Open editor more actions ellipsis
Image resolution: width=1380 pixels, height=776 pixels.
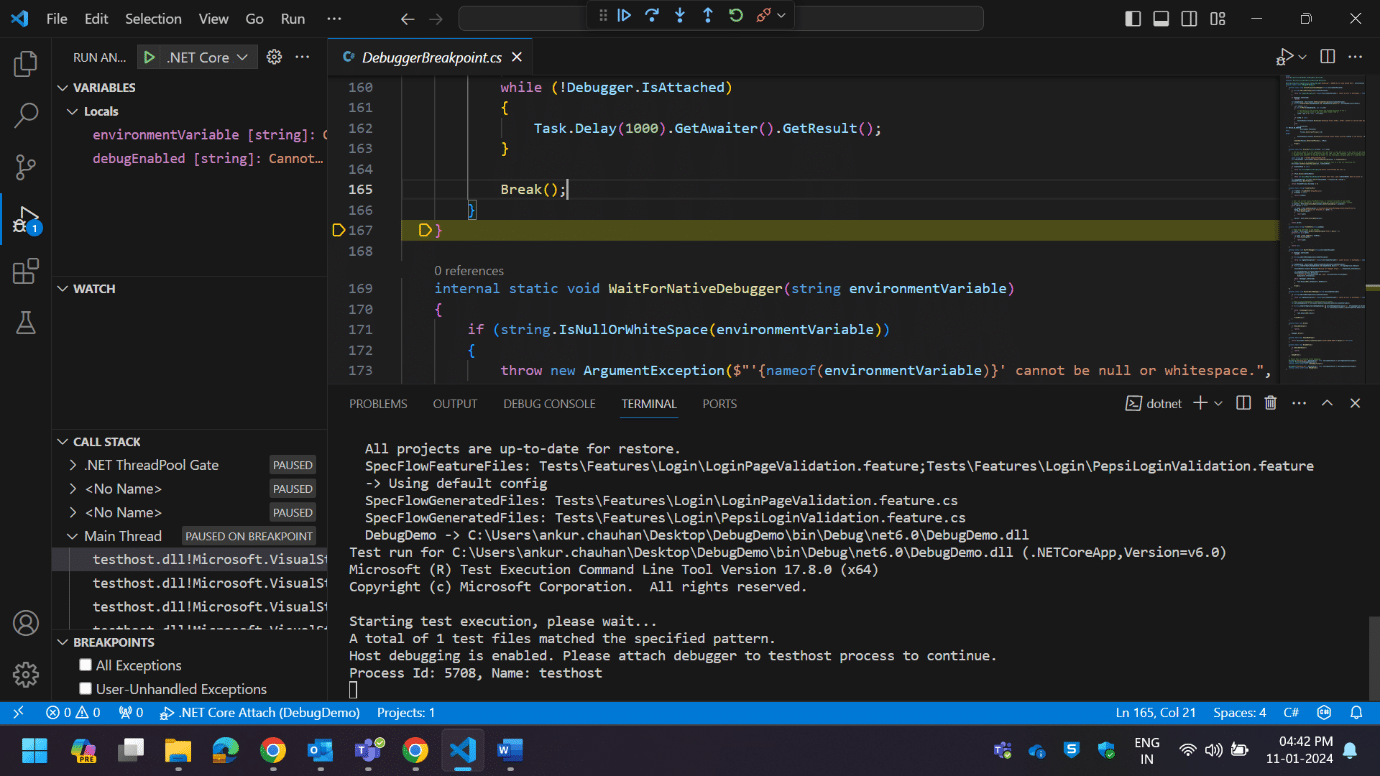coord(1355,57)
